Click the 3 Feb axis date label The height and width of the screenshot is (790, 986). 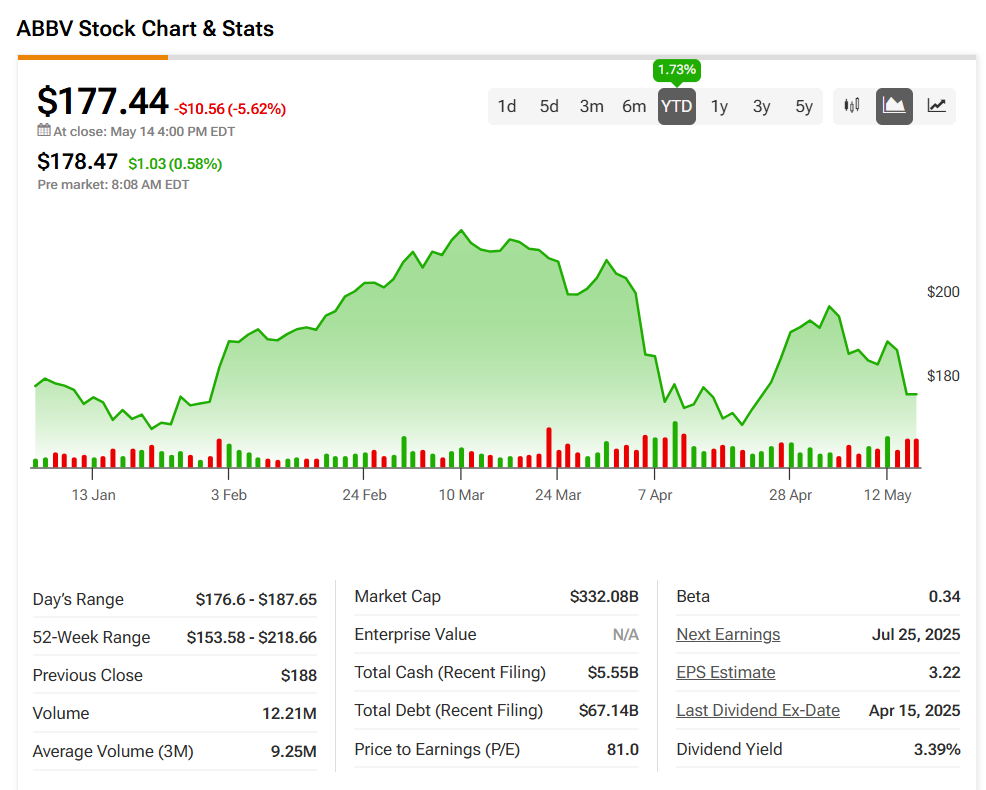(229, 495)
